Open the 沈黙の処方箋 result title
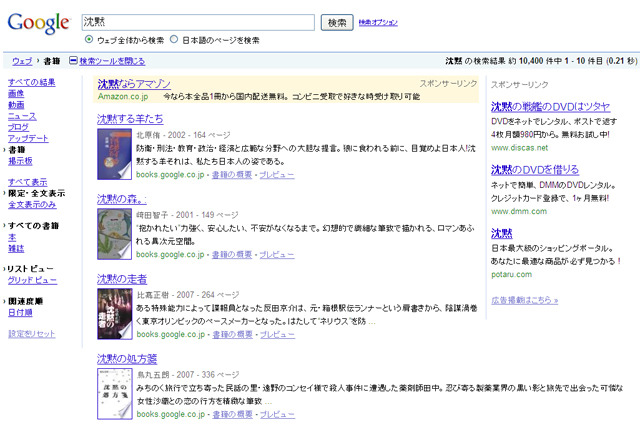The height and width of the screenshot is (425, 640). coord(127,359)
